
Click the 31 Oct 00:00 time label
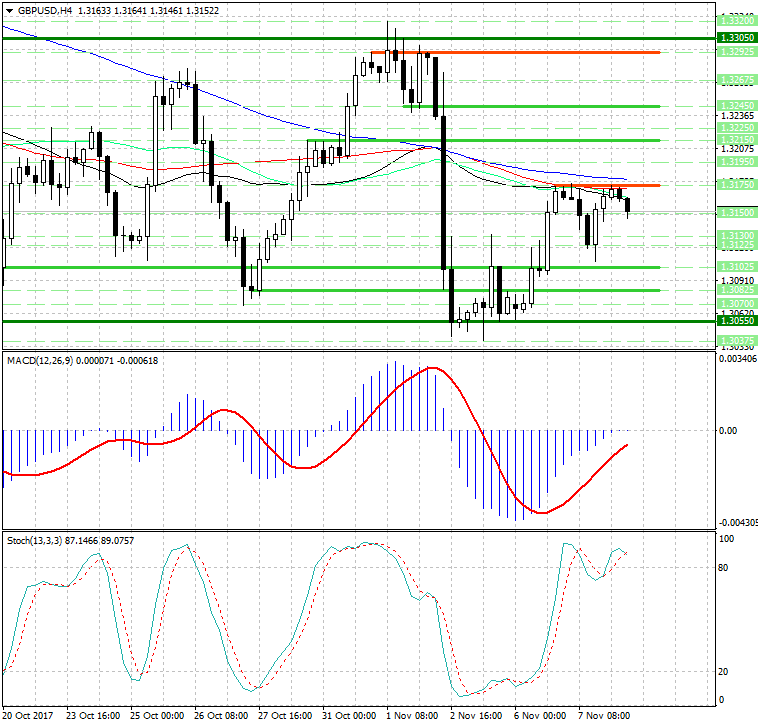point(347,716)
